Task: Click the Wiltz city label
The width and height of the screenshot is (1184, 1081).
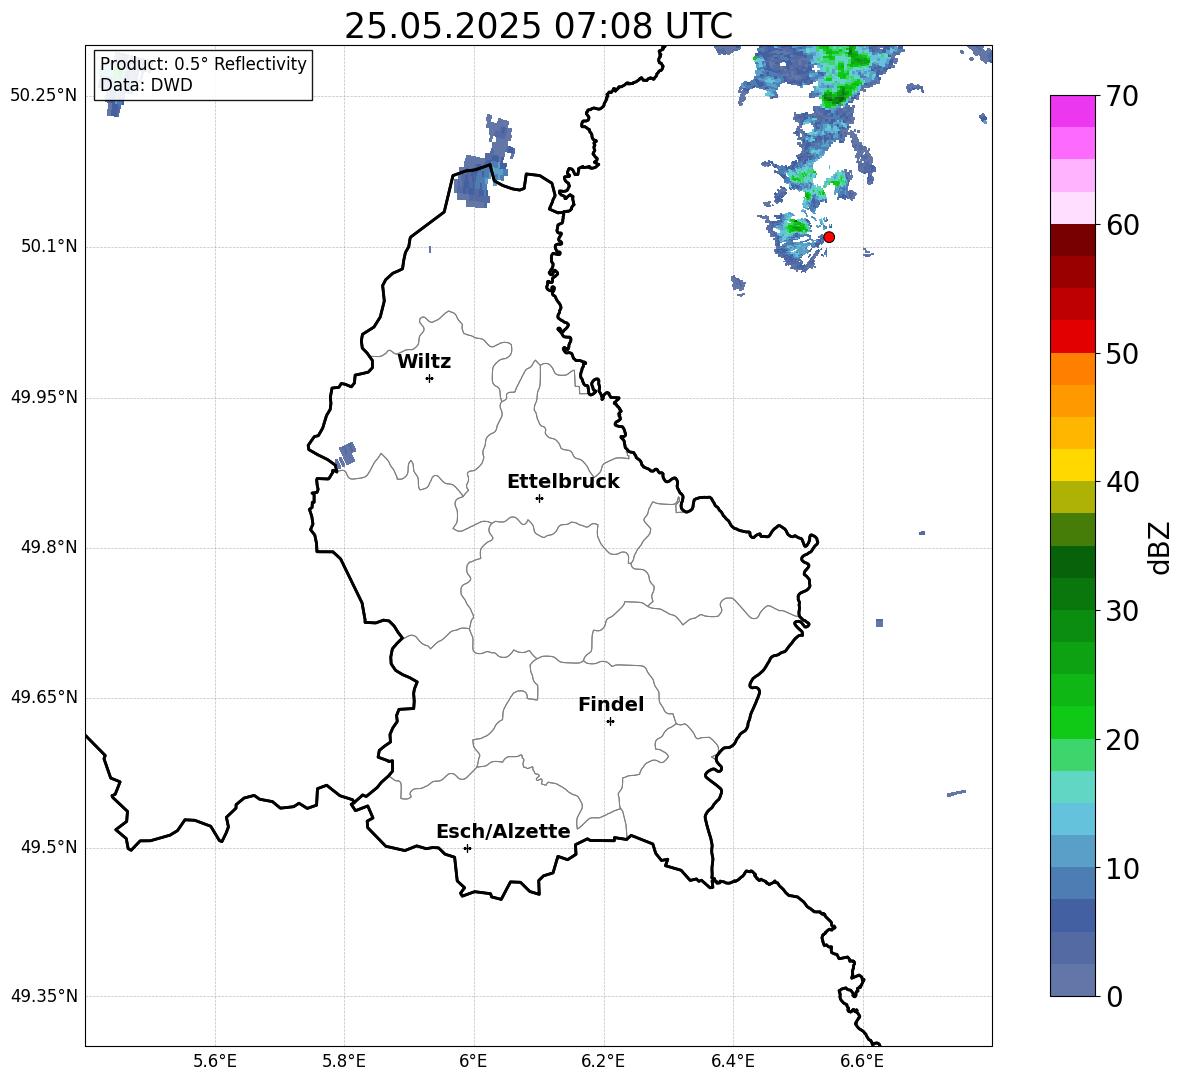Action: (x=424, y=362)
